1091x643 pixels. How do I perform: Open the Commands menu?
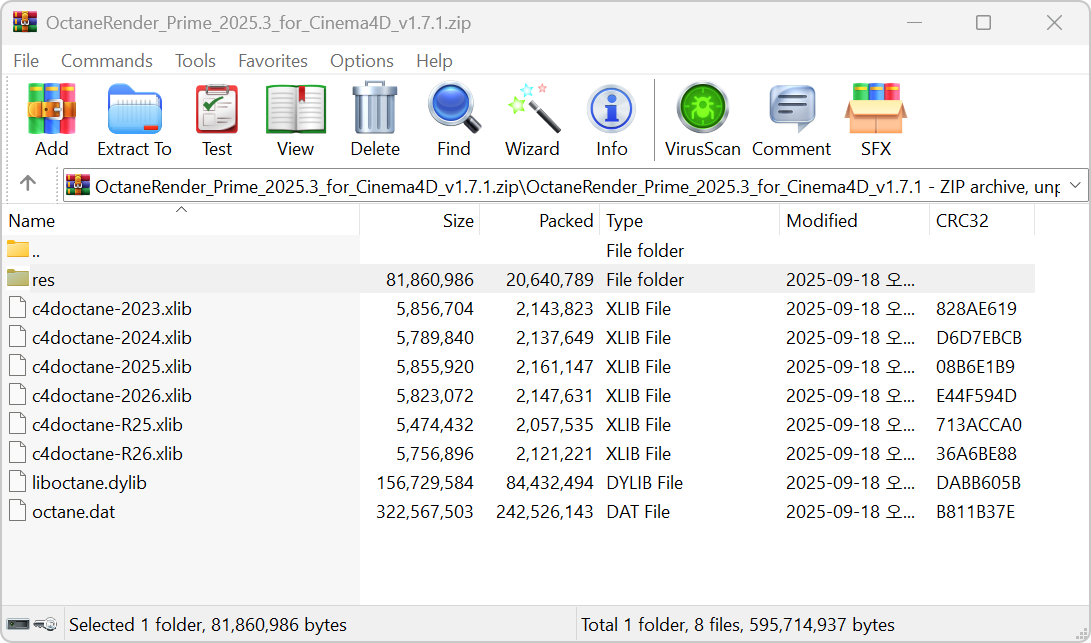coord(107,61)
